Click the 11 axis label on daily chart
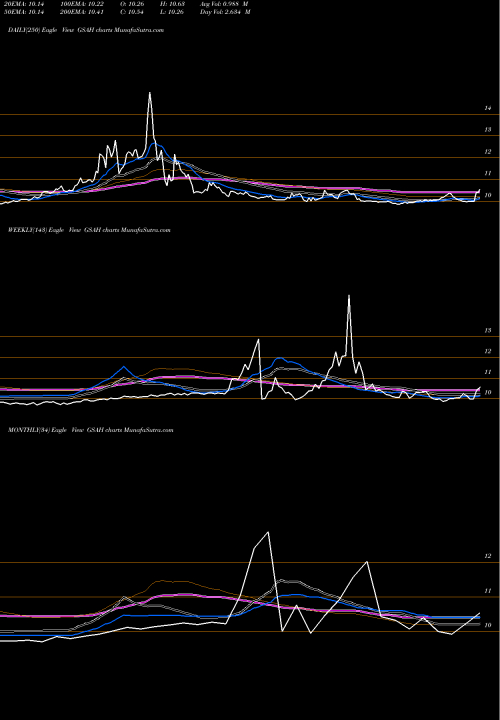This screenshot has height=720, width=500. (x=488, y=174)
